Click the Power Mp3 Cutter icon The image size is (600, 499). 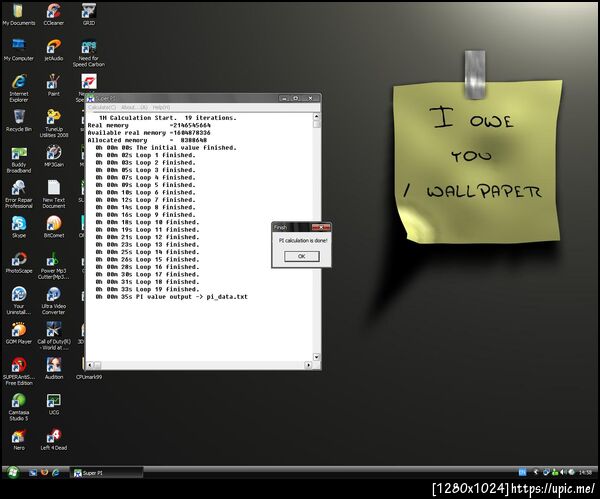click(54, 265)
